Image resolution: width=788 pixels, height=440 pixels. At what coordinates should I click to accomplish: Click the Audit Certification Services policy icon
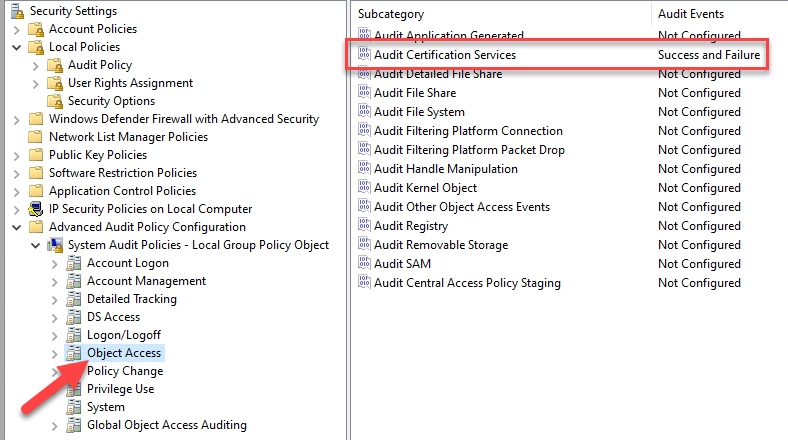coord(363,55)
